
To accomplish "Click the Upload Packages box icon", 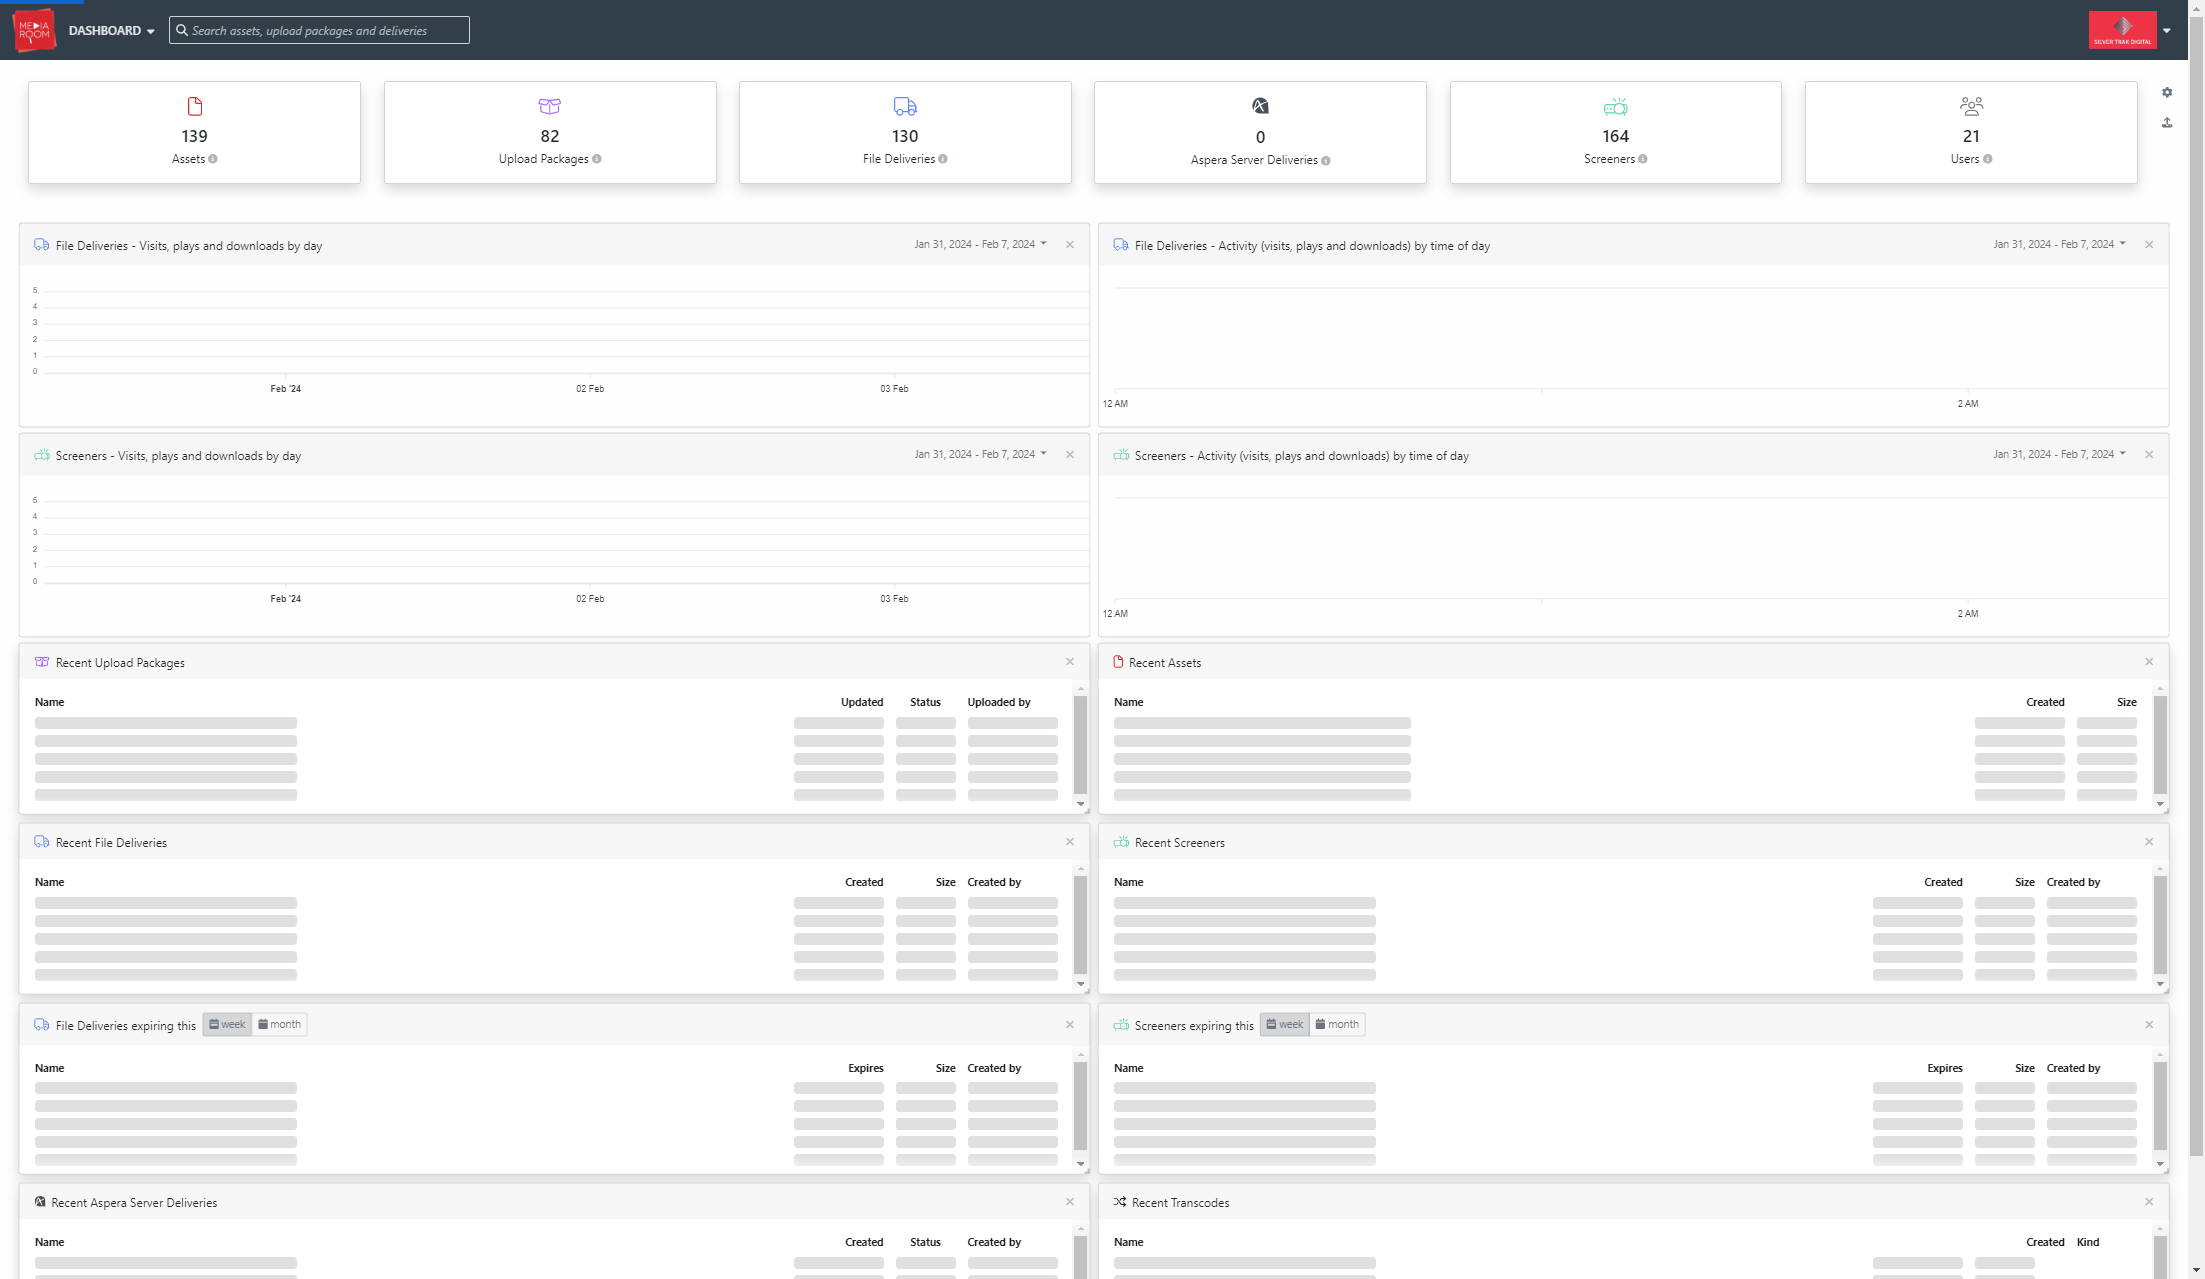I will [550, 106].
